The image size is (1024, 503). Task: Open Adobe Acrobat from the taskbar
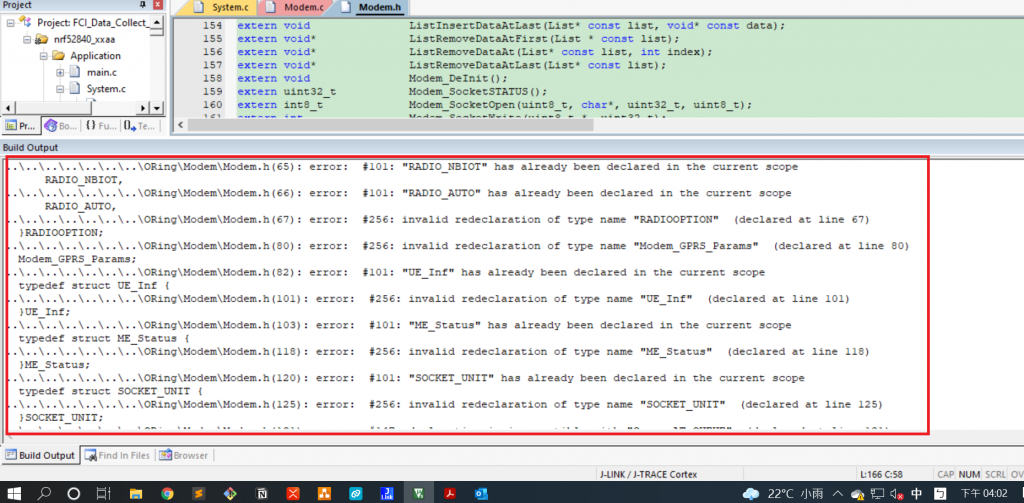(x=449, y=493)
